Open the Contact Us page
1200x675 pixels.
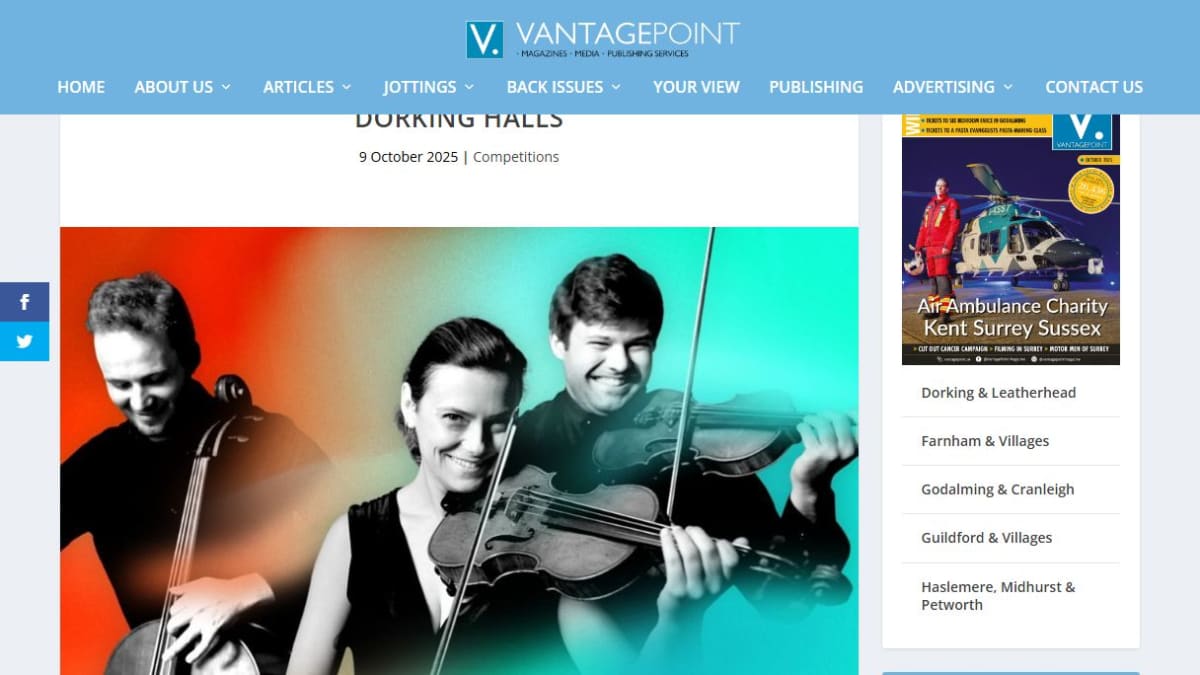pyautogui.click(x=1094, y=87)
